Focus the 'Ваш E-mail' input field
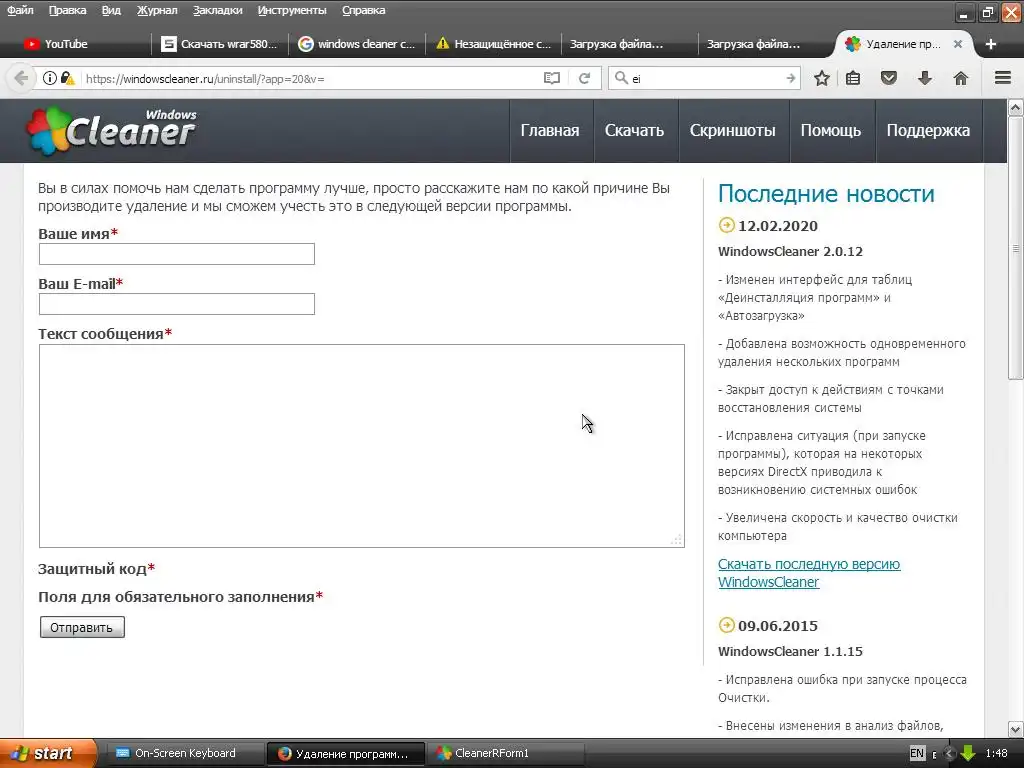This screenshot has width=1024, height=768. (176, 304)
